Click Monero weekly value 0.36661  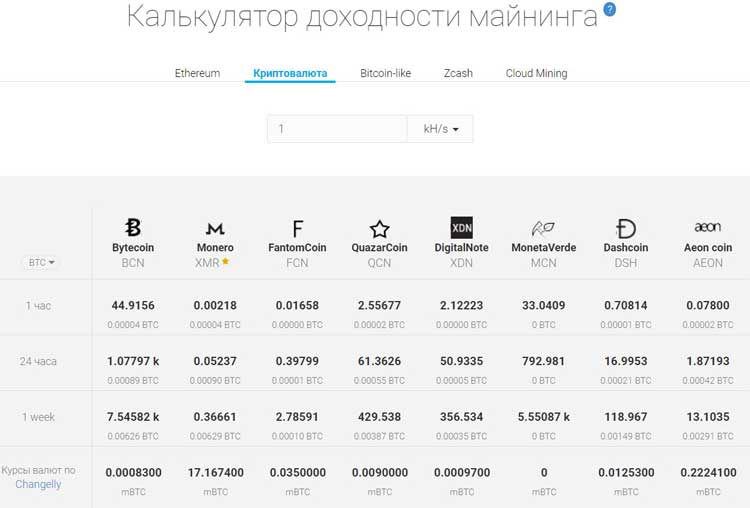pos(215,417)
